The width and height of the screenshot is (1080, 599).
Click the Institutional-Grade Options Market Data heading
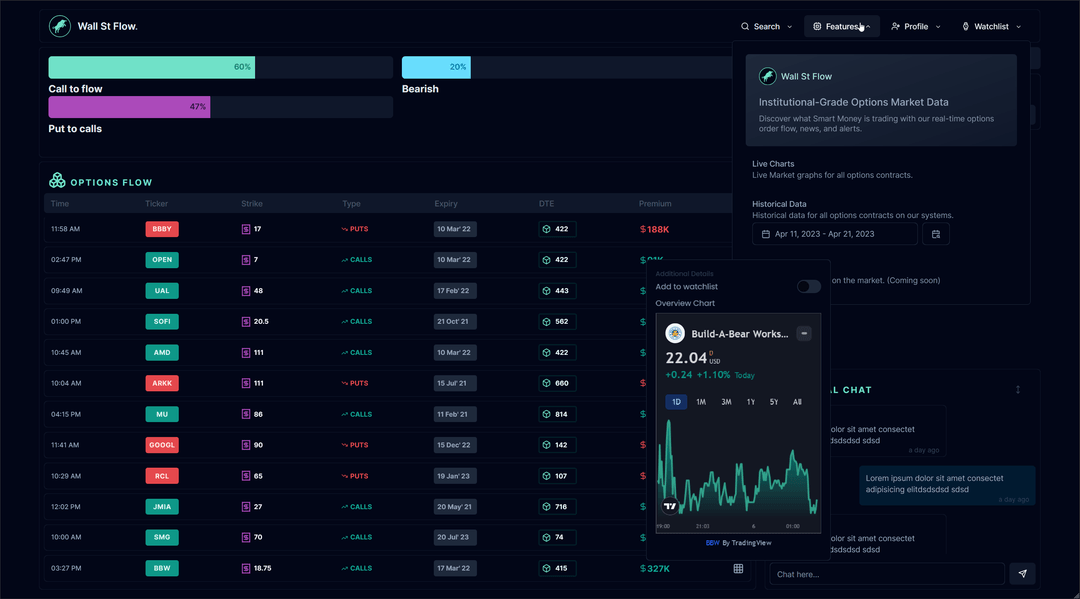point(853,102)
